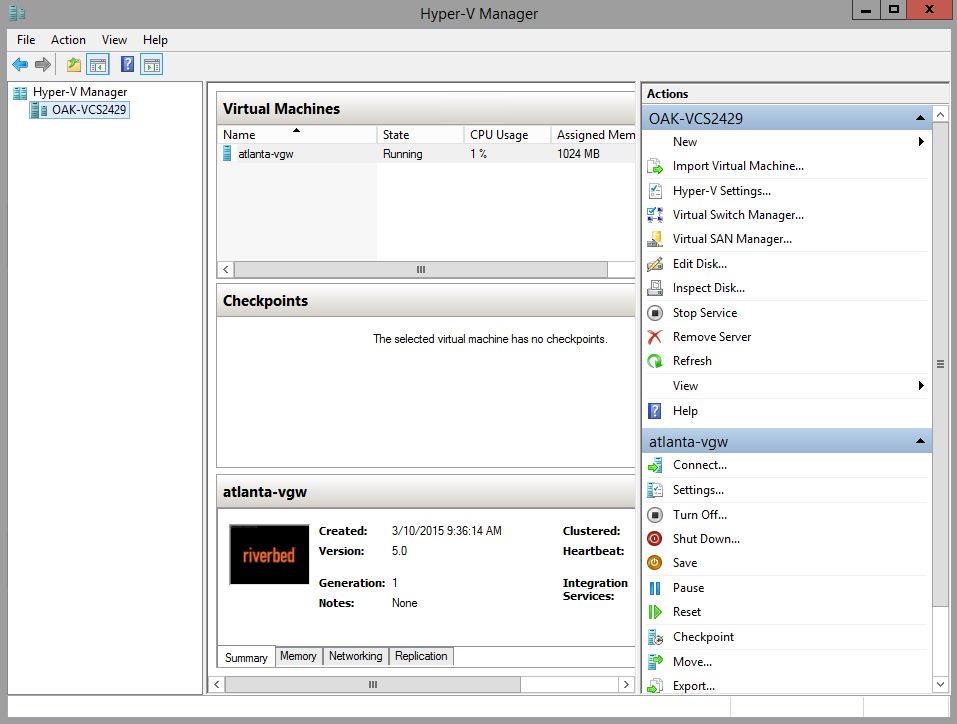Screen dimensions: 957x724
Task: Open the File menu
Action: tap(26, 40)
